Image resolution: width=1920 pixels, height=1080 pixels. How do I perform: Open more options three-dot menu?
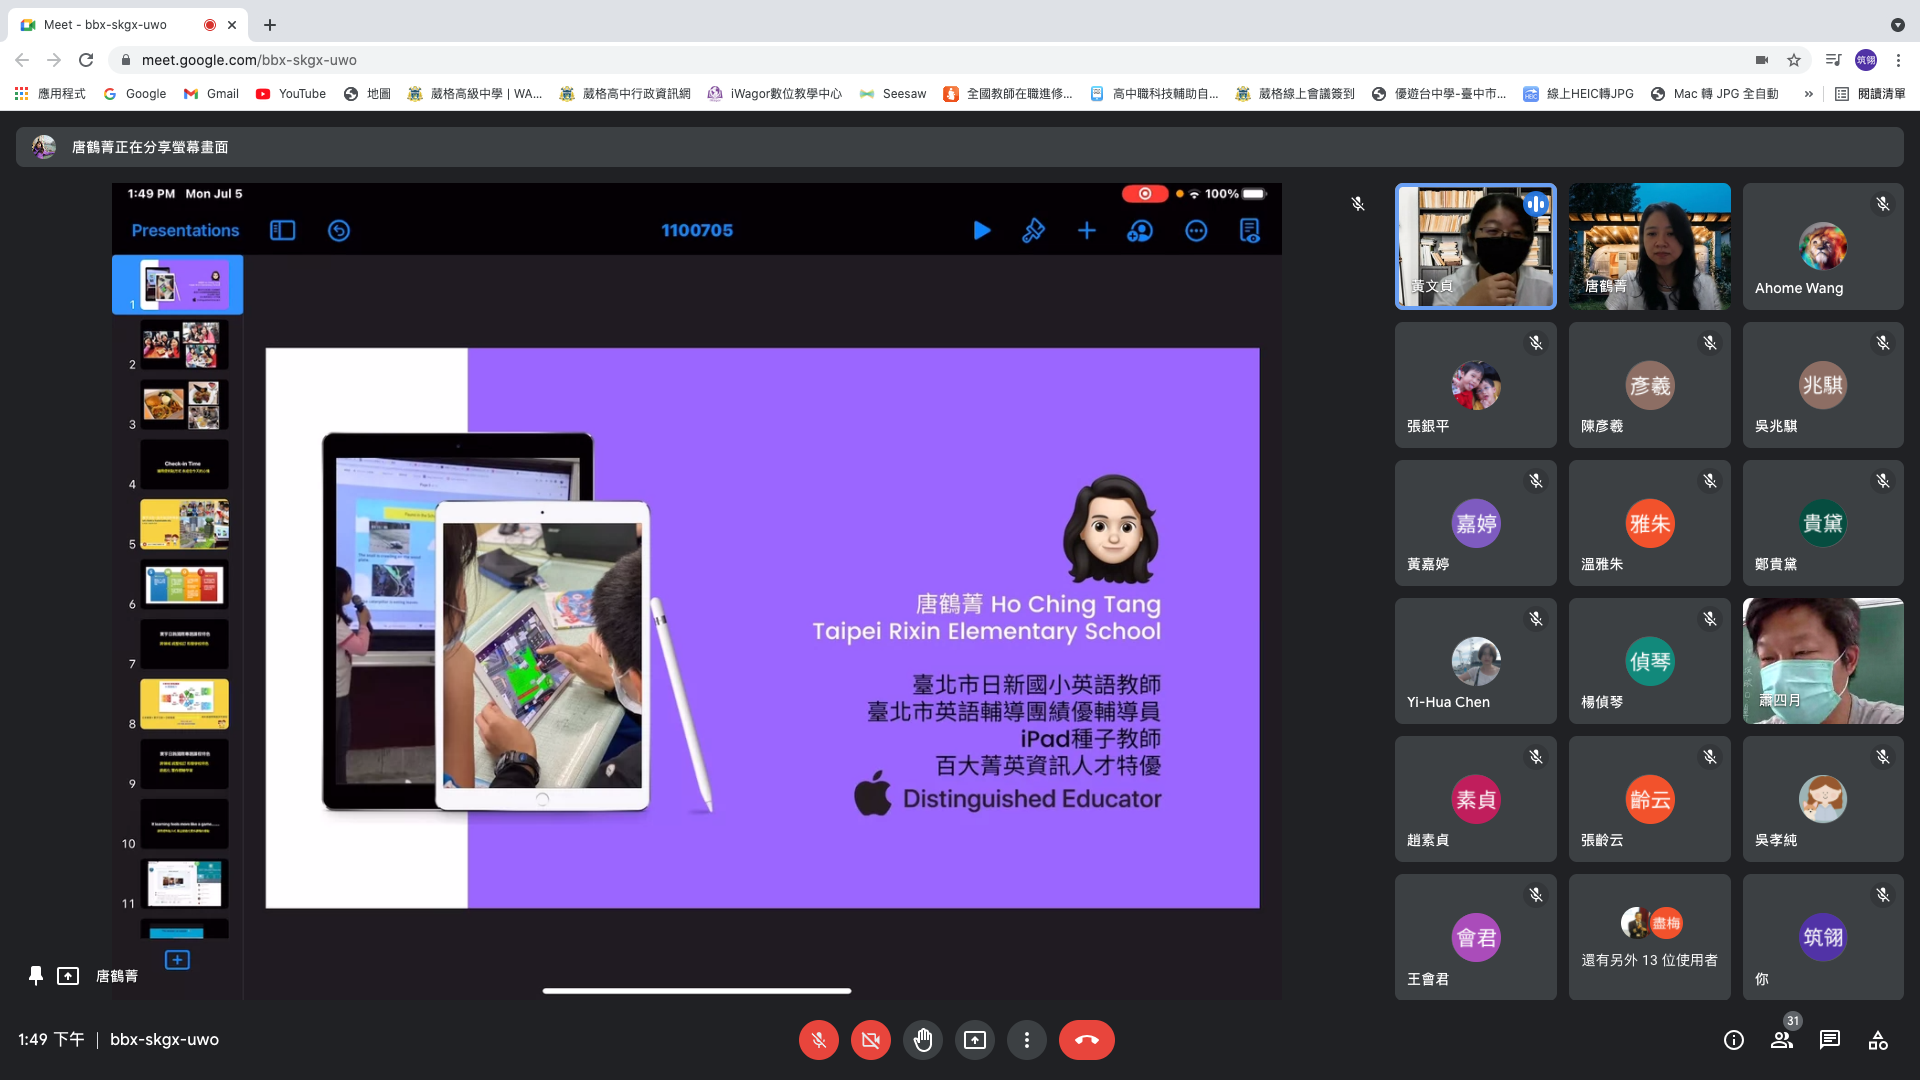point(1026,1040)
